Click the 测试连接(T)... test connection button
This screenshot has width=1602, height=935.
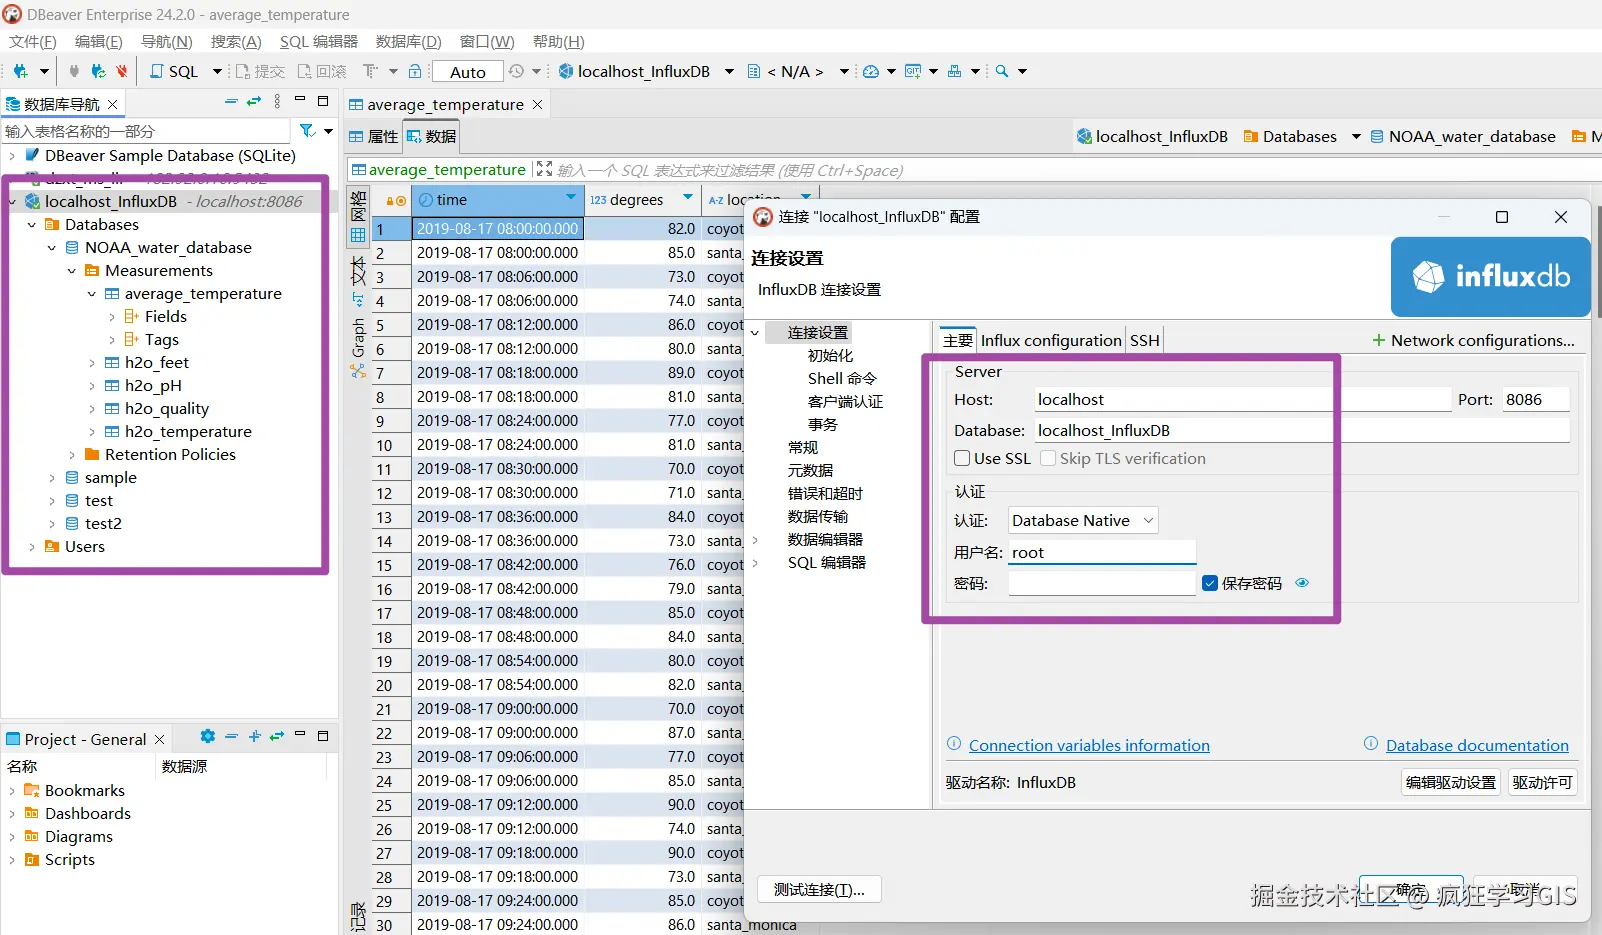point(819,889)
